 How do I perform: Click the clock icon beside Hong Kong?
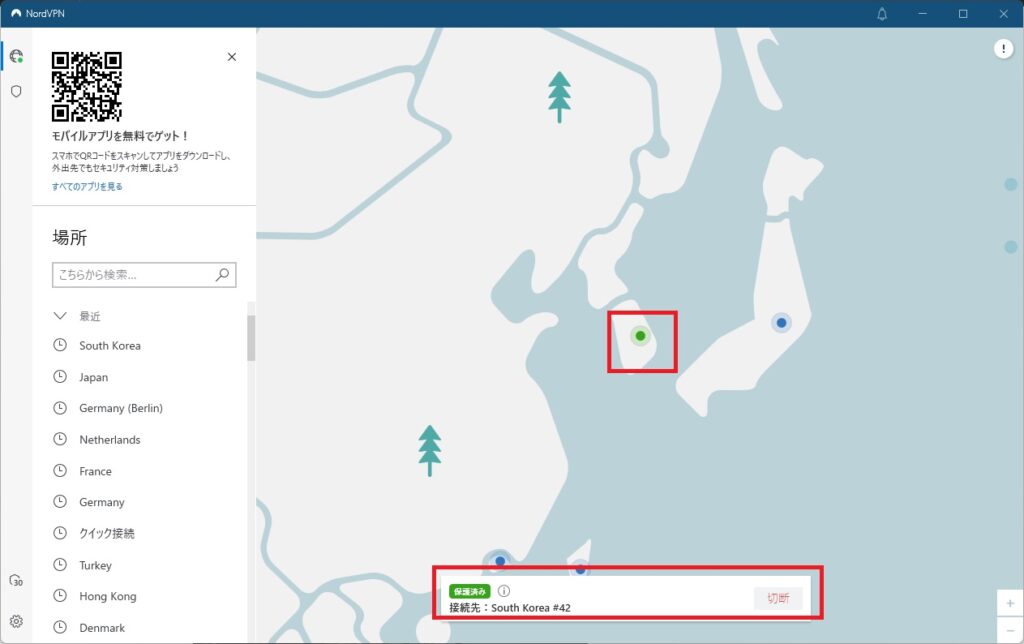tap(60, 596)
